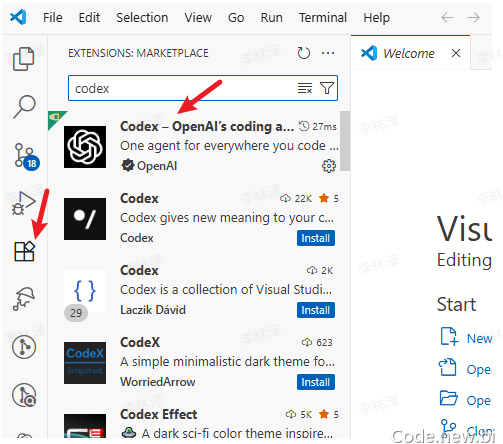Screen dimensions: 503x444
Task: Open Run and Debug view
Action: click(x=23, y=203)
